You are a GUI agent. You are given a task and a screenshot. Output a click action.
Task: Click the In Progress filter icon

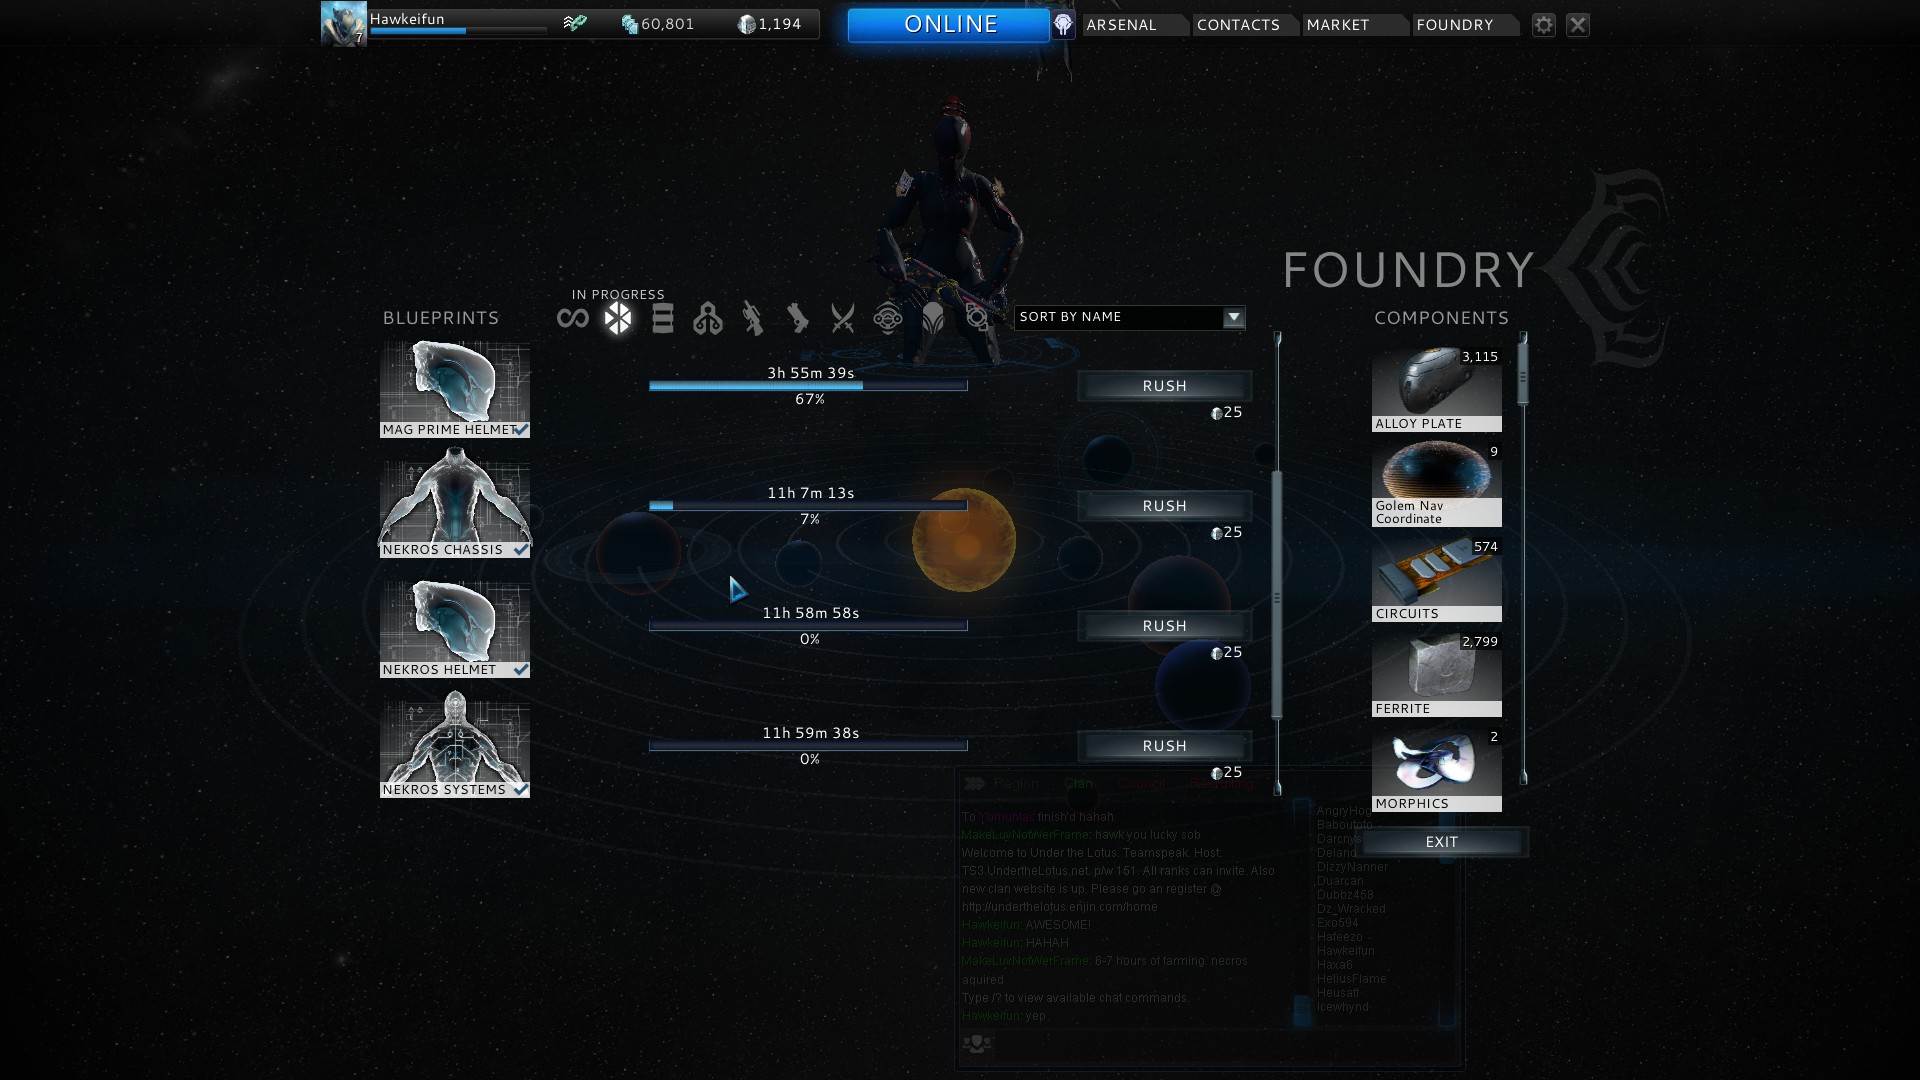tap(618, 319)
